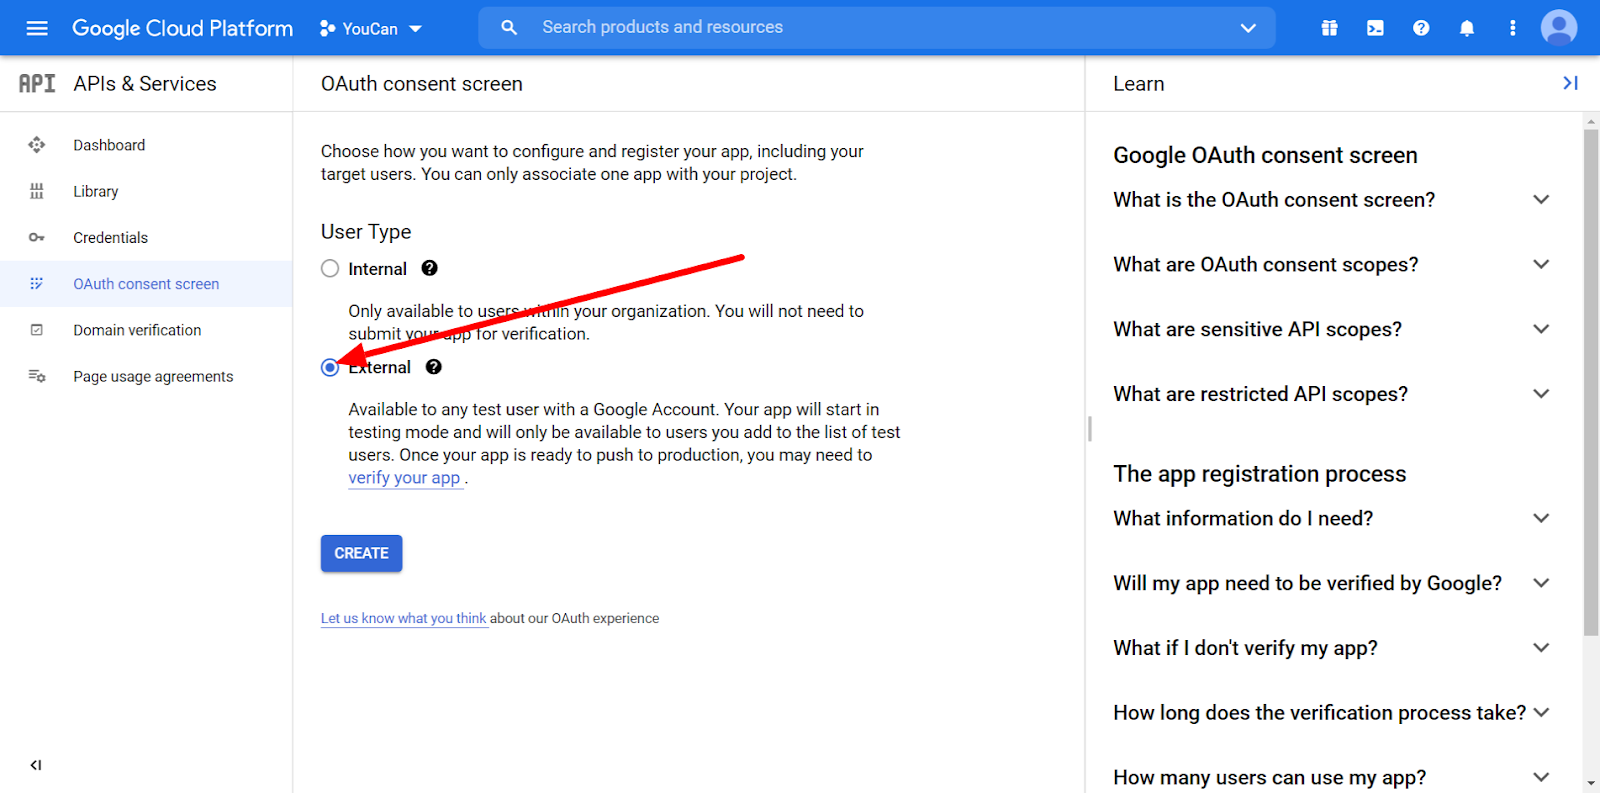
Task: Select OAuth consent screen in sidebar
Action: point(146,284)
